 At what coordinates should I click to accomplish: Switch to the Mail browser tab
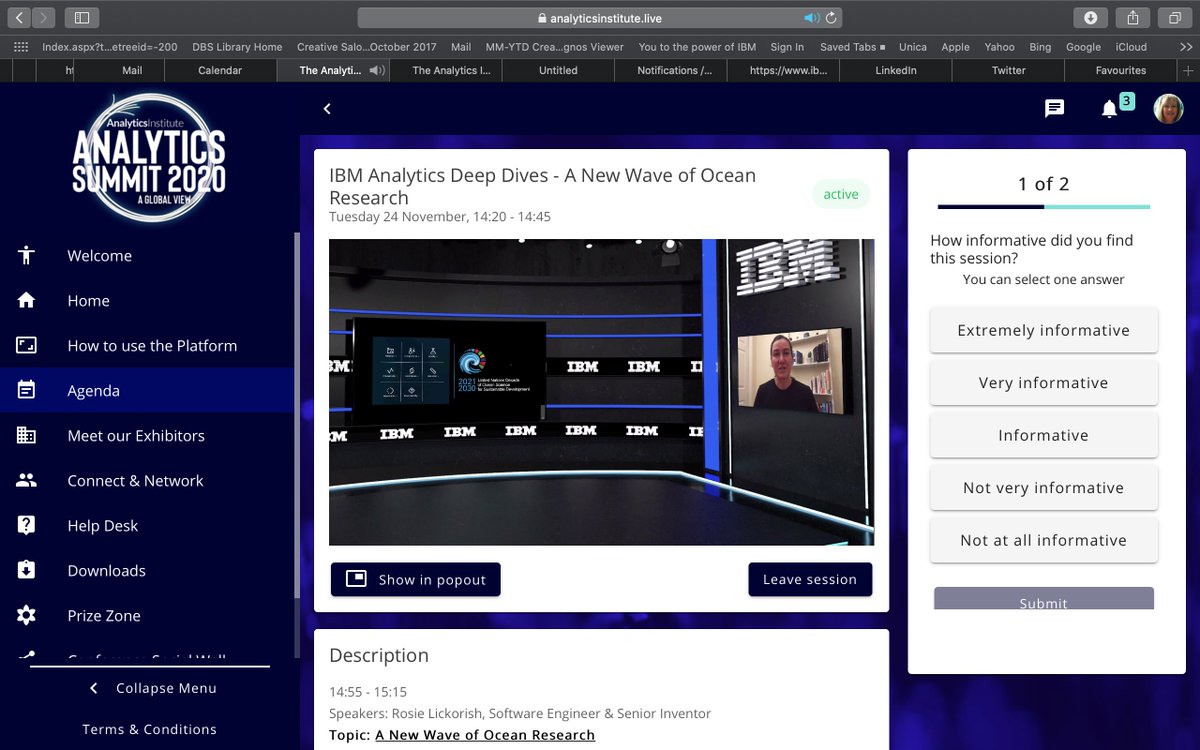pos(132,71)
